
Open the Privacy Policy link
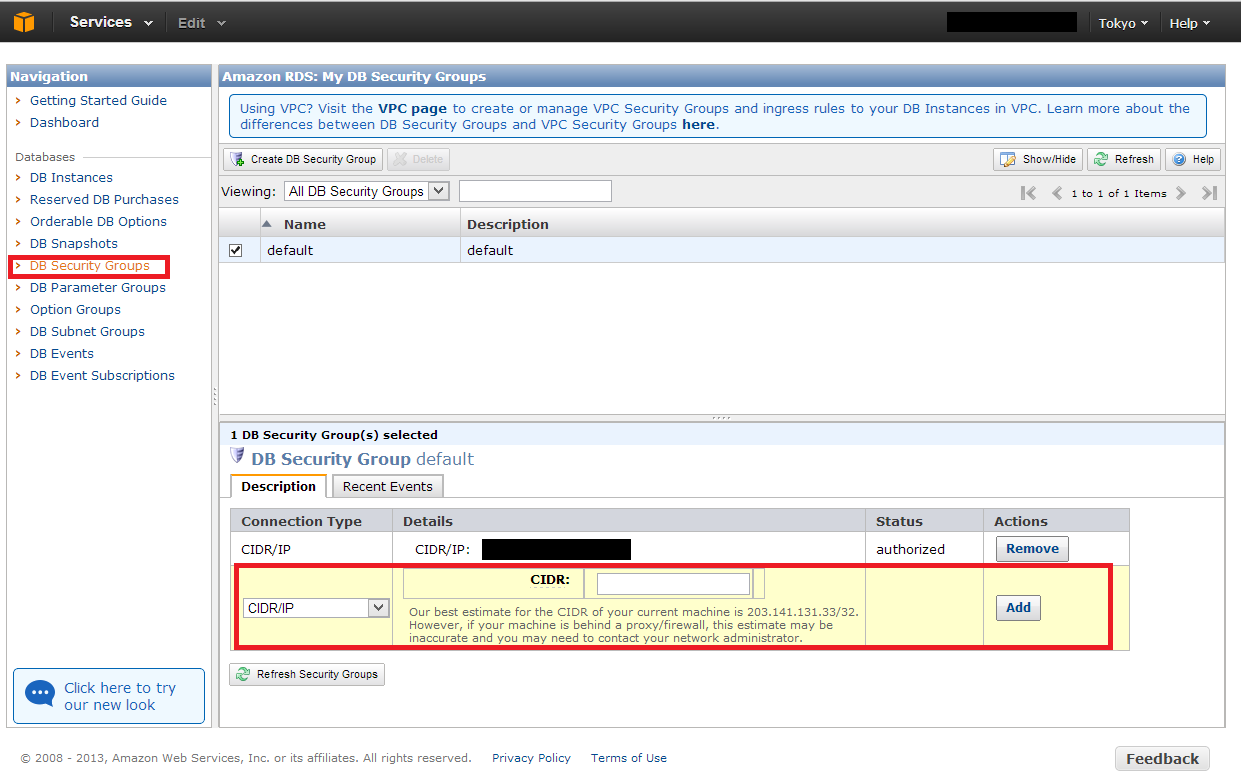click(531, 758)
